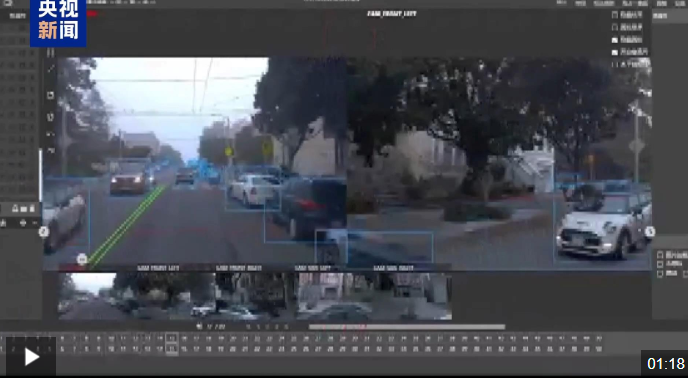Image resolution: width=688 pixels, height=378 pixels.
Task: Click the round arrow at the right image edge
Action: [650, 231]
